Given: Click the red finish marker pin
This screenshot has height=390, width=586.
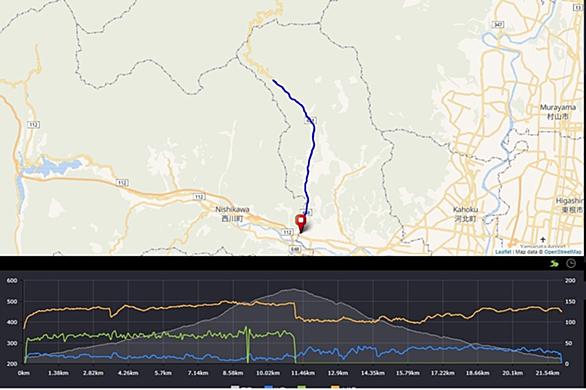Looking at the screenshot, I should click(301, 223).
